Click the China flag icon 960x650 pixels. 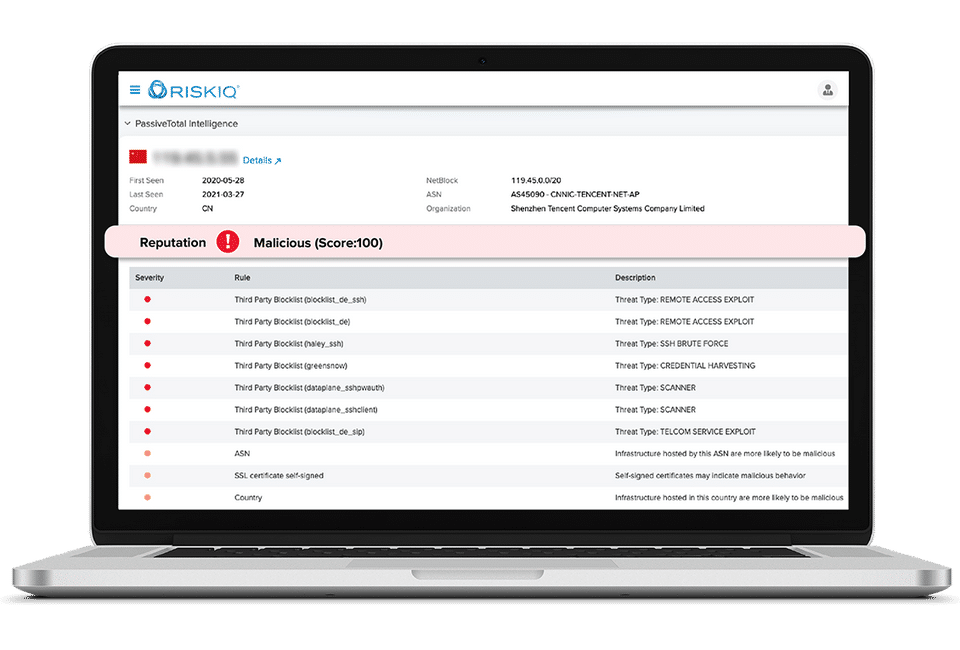coord(138,157)
